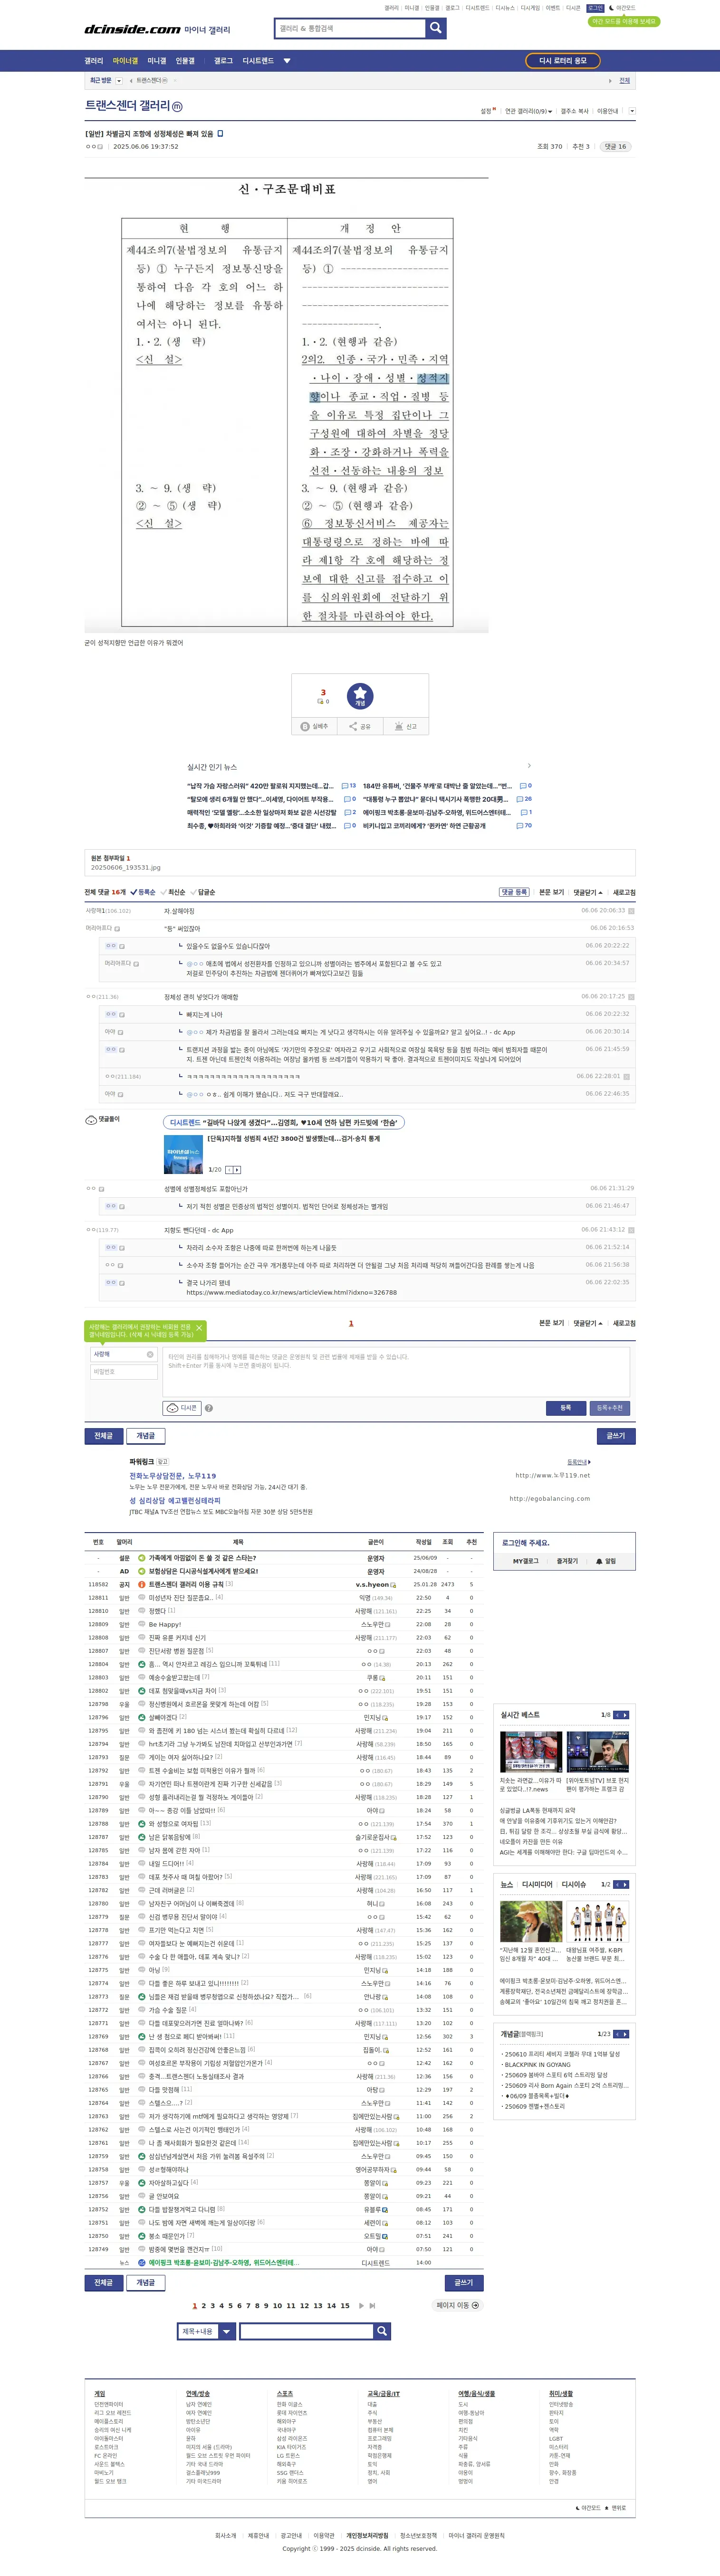
Task: Open the 연관 갤러리(0/9) dropdown
Action: 528,111
